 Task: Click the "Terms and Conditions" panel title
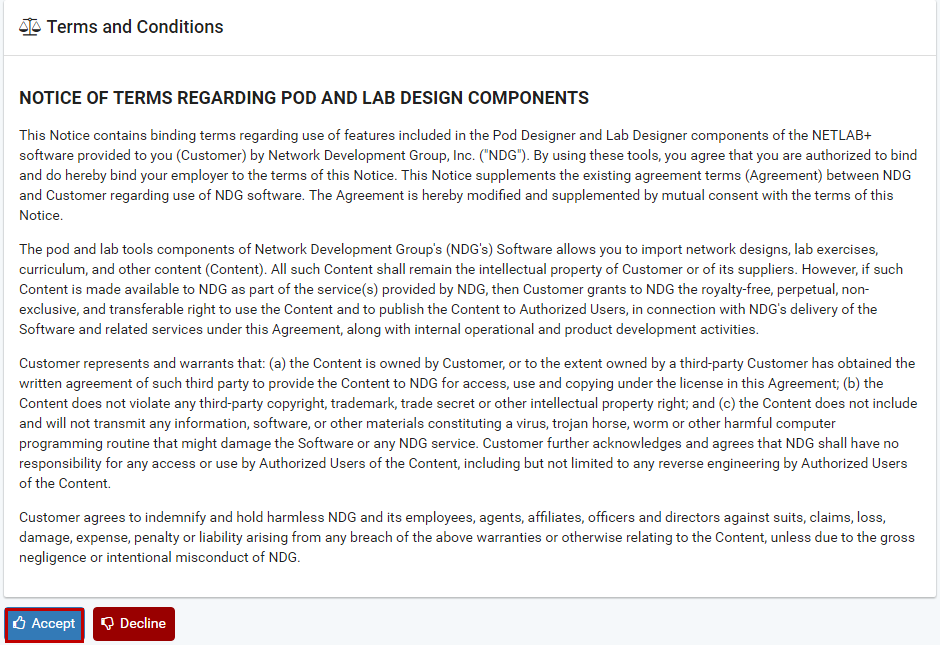(x=135, y=27)
